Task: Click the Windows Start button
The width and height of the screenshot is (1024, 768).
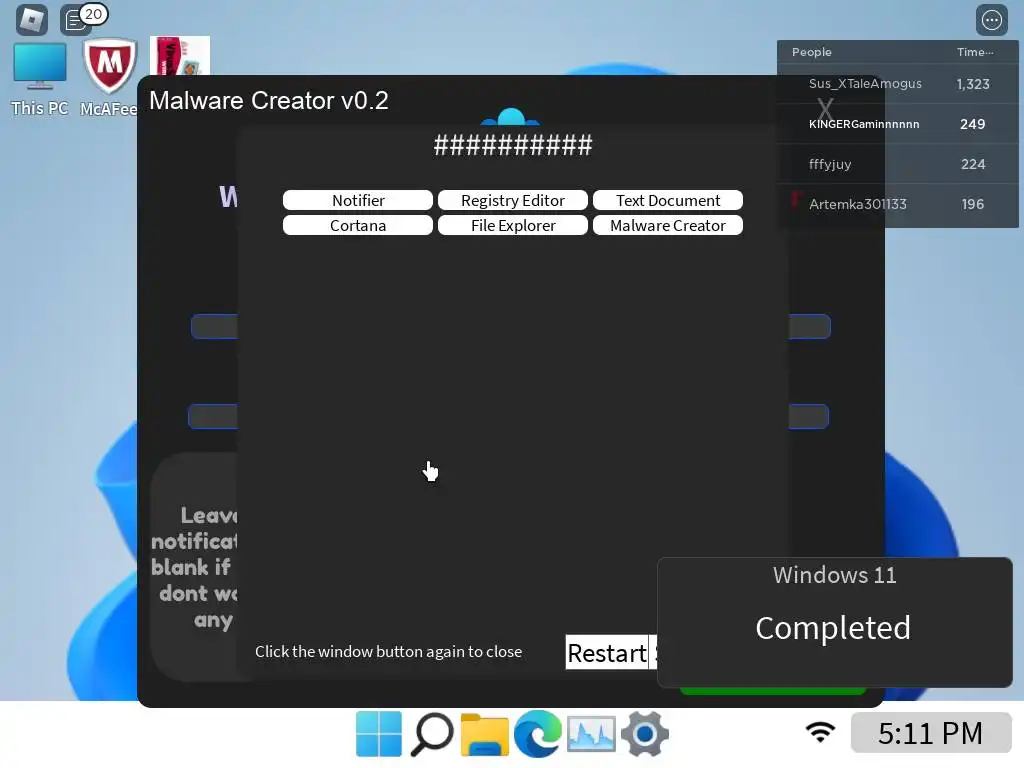Action: (x=379, y=734)
